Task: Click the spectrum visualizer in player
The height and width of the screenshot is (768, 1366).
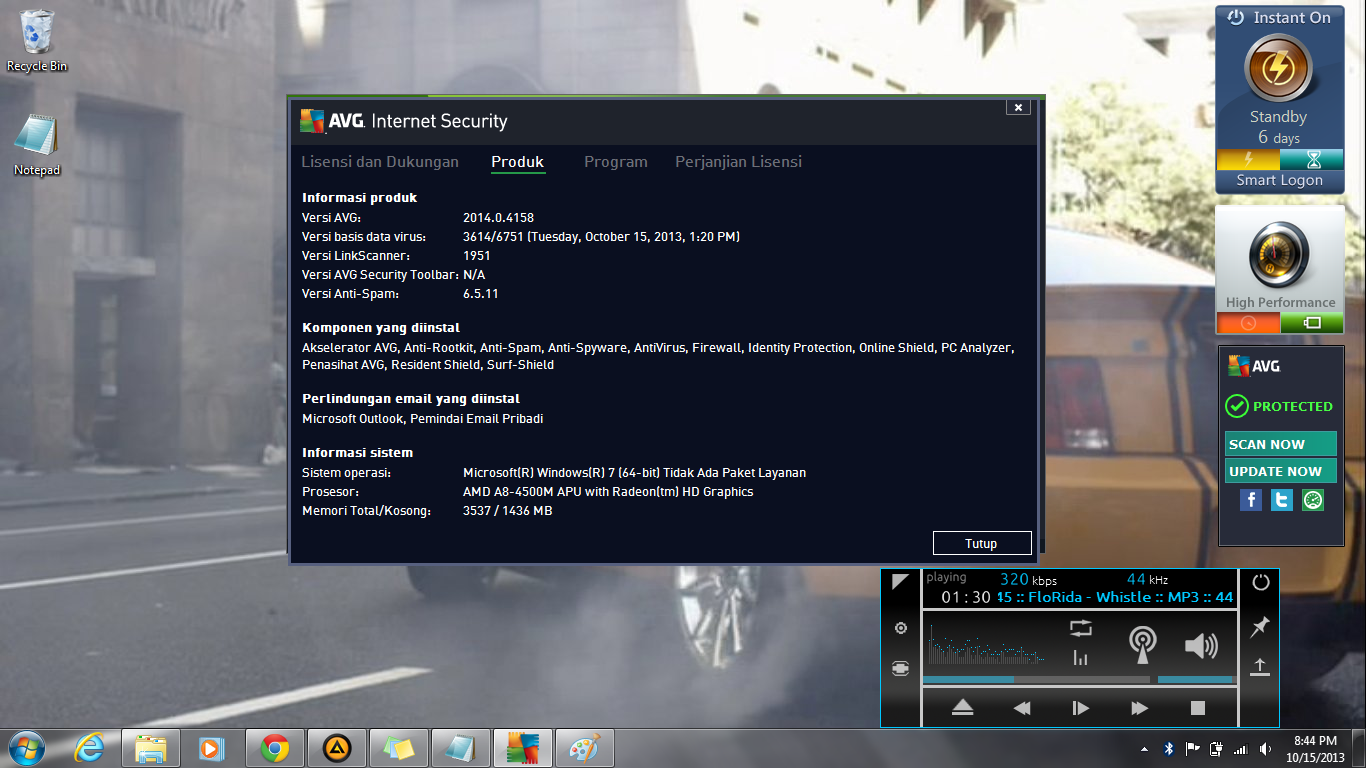Action: [988, 644]
